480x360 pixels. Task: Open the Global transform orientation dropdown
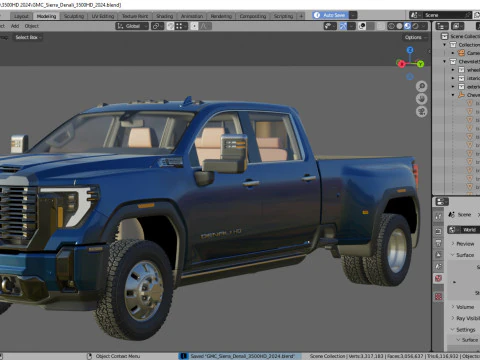coord(132,26)
